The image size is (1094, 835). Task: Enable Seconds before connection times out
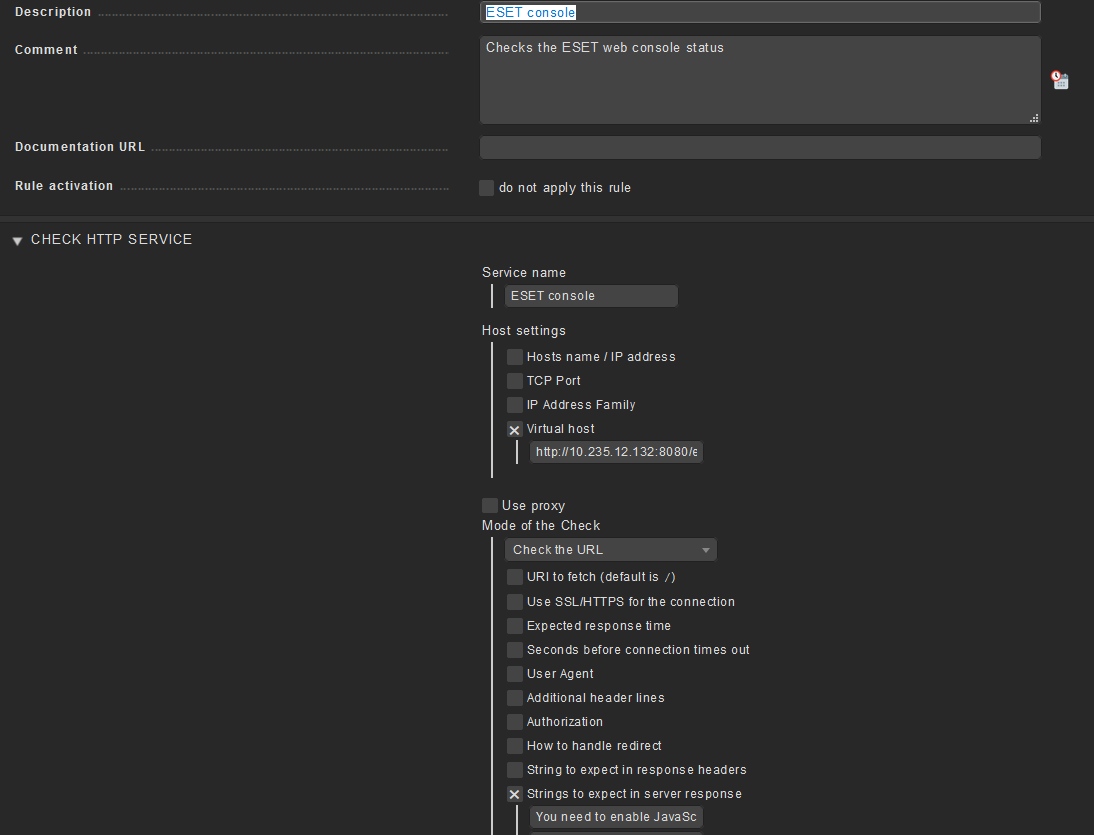515,650
